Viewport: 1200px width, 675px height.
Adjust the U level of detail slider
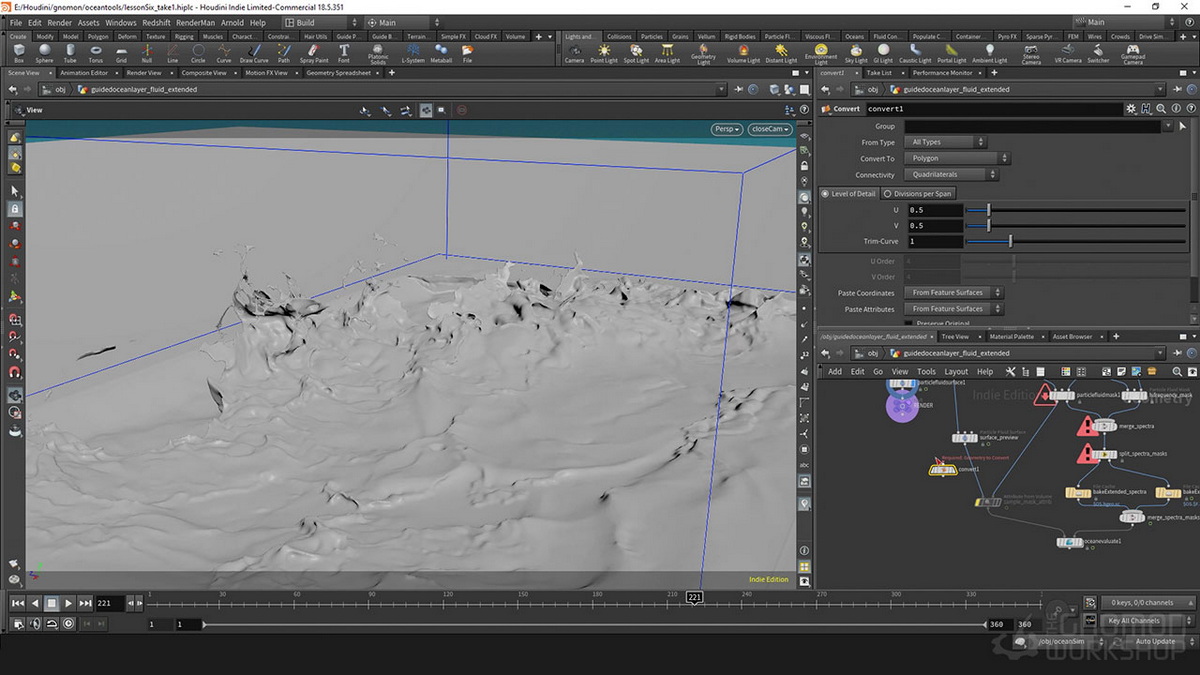1076,210
